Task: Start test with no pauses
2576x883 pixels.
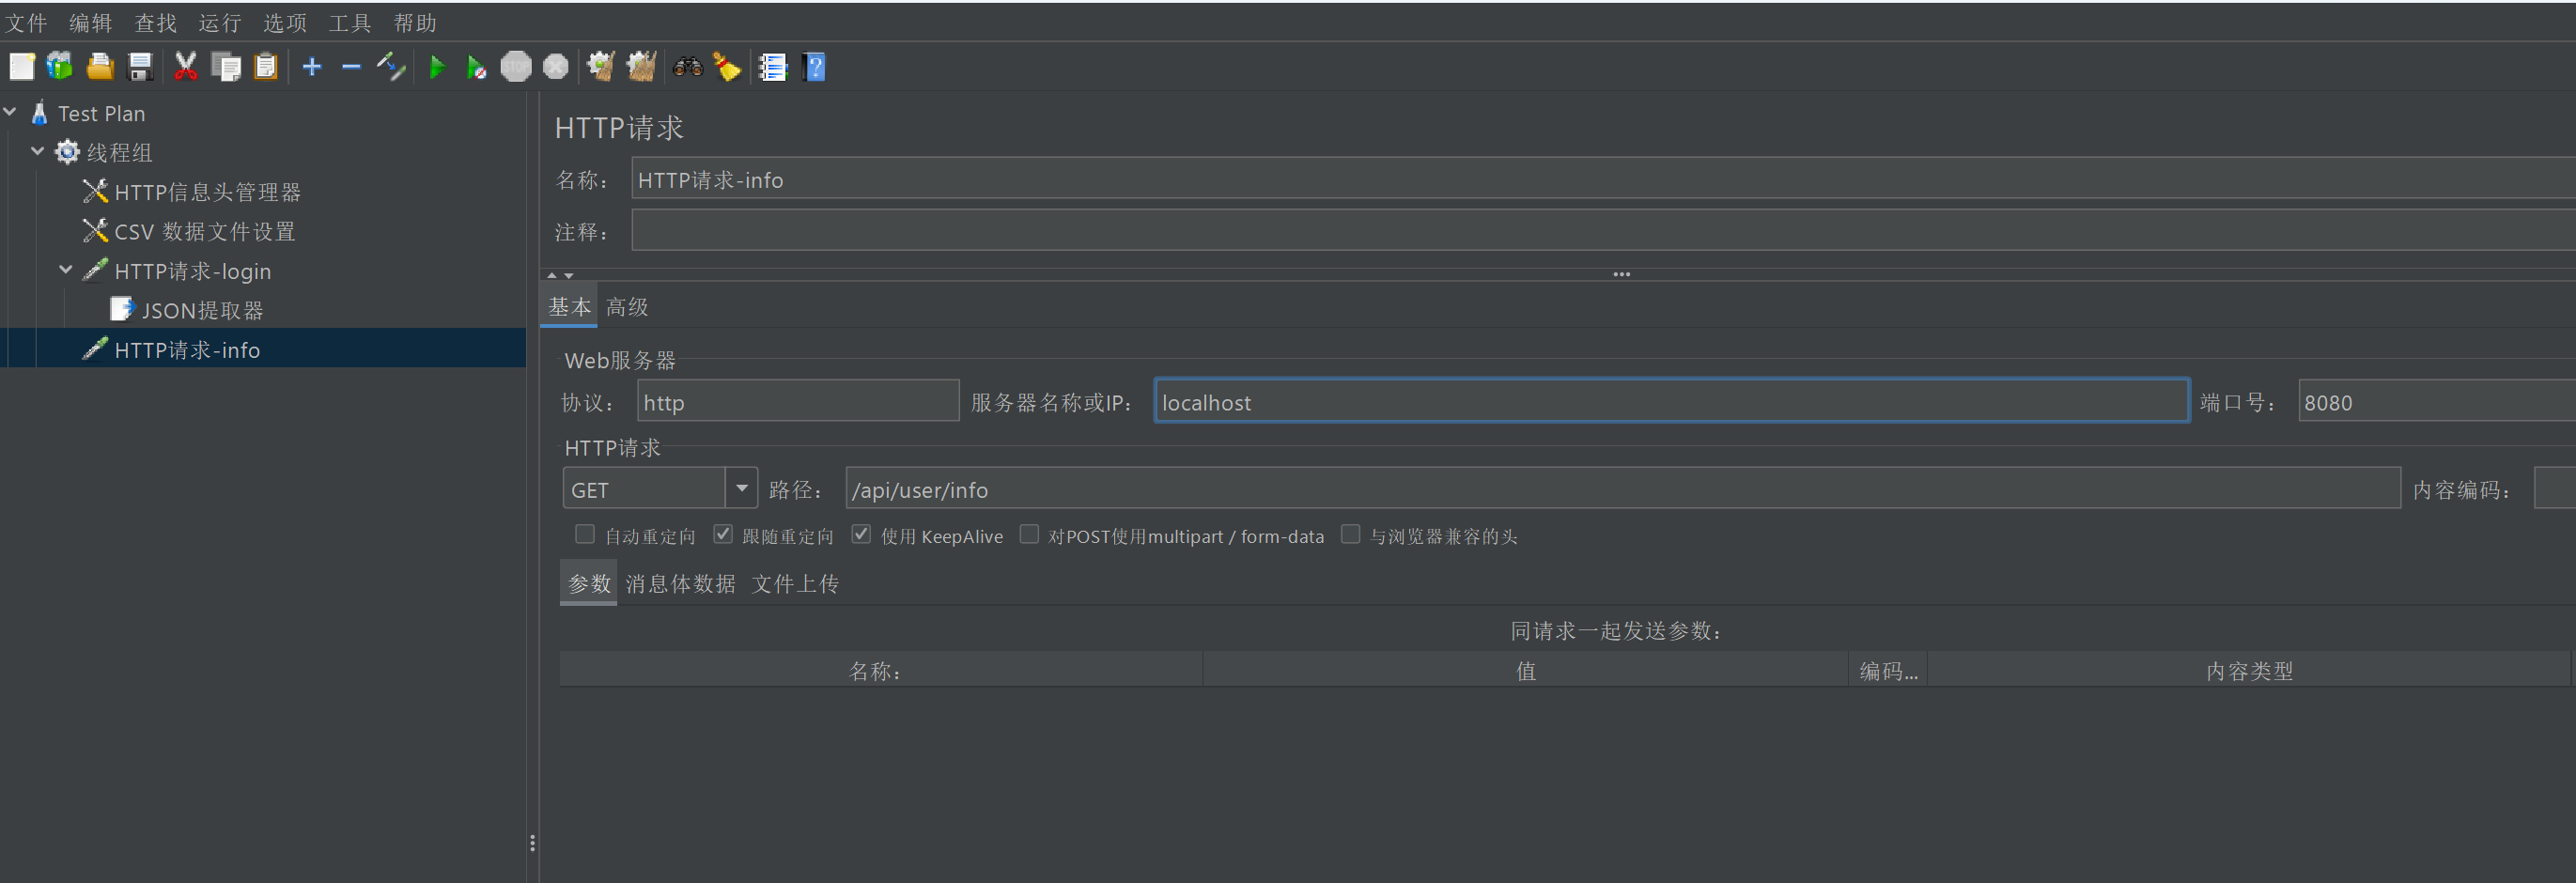Action: (x=476, y=67)
